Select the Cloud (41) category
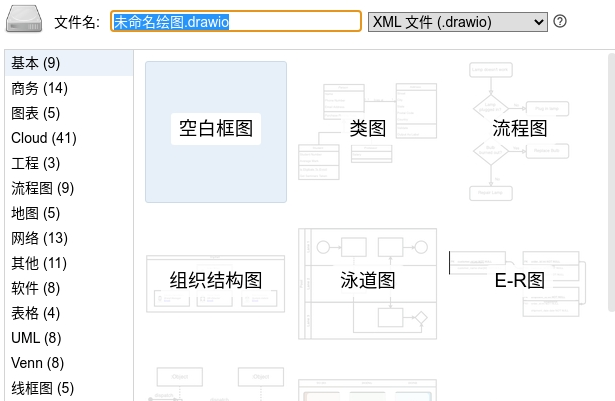The height and width of the screenshot is (401, 615). click(x=69, y=138)
